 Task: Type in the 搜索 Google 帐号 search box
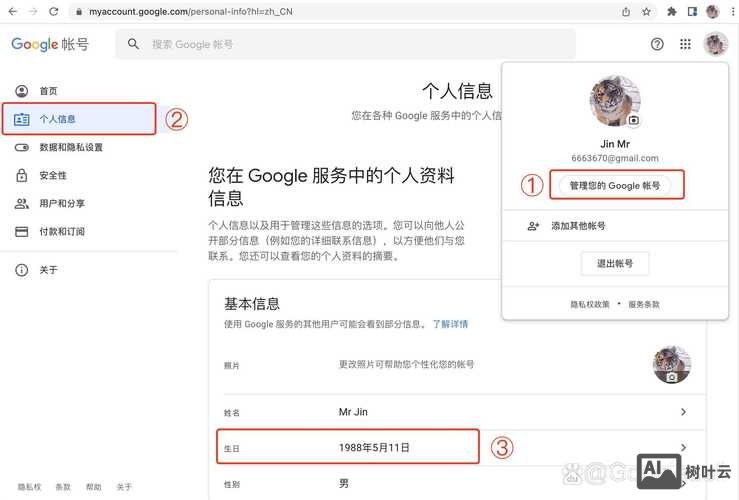345,44
